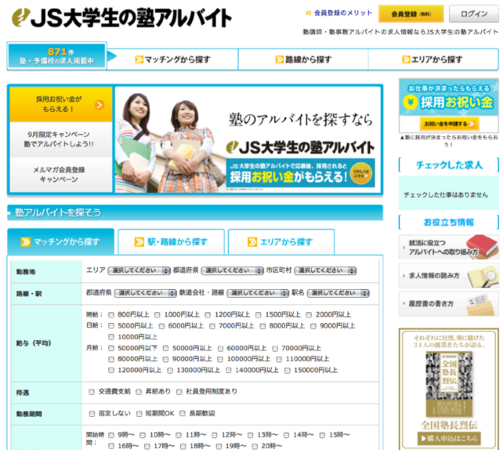Check 時給 2000円以上 checkbox
This screenshot has height=450, width=503.
[309, 315]
